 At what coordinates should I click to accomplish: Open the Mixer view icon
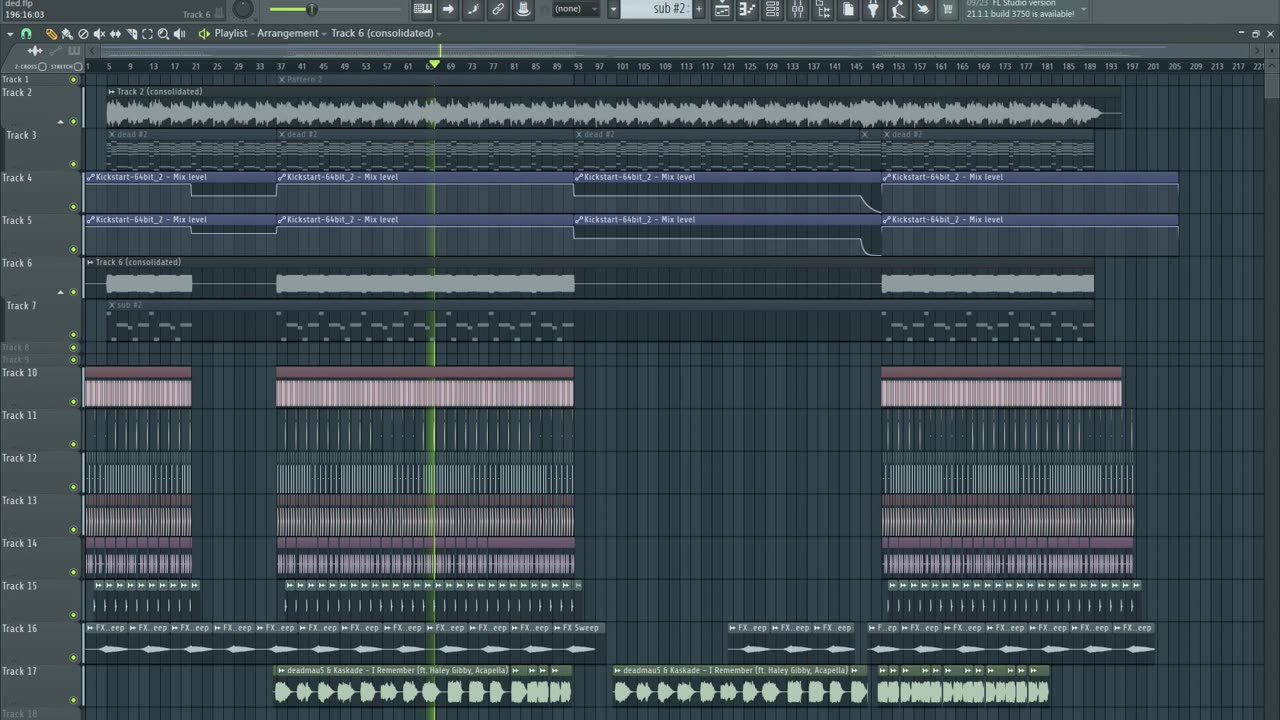(x=797, y=9)
